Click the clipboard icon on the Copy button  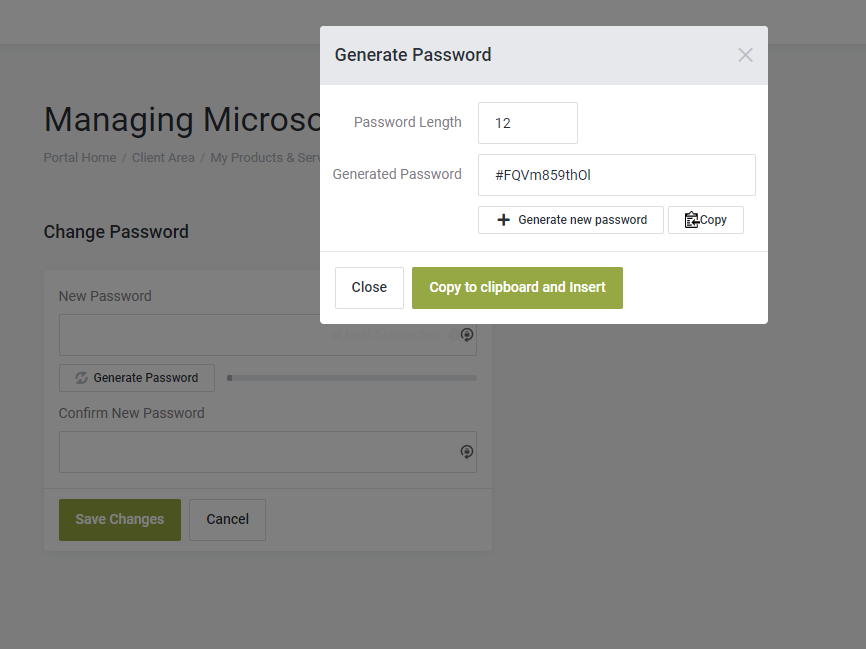[x=691, y=220]
